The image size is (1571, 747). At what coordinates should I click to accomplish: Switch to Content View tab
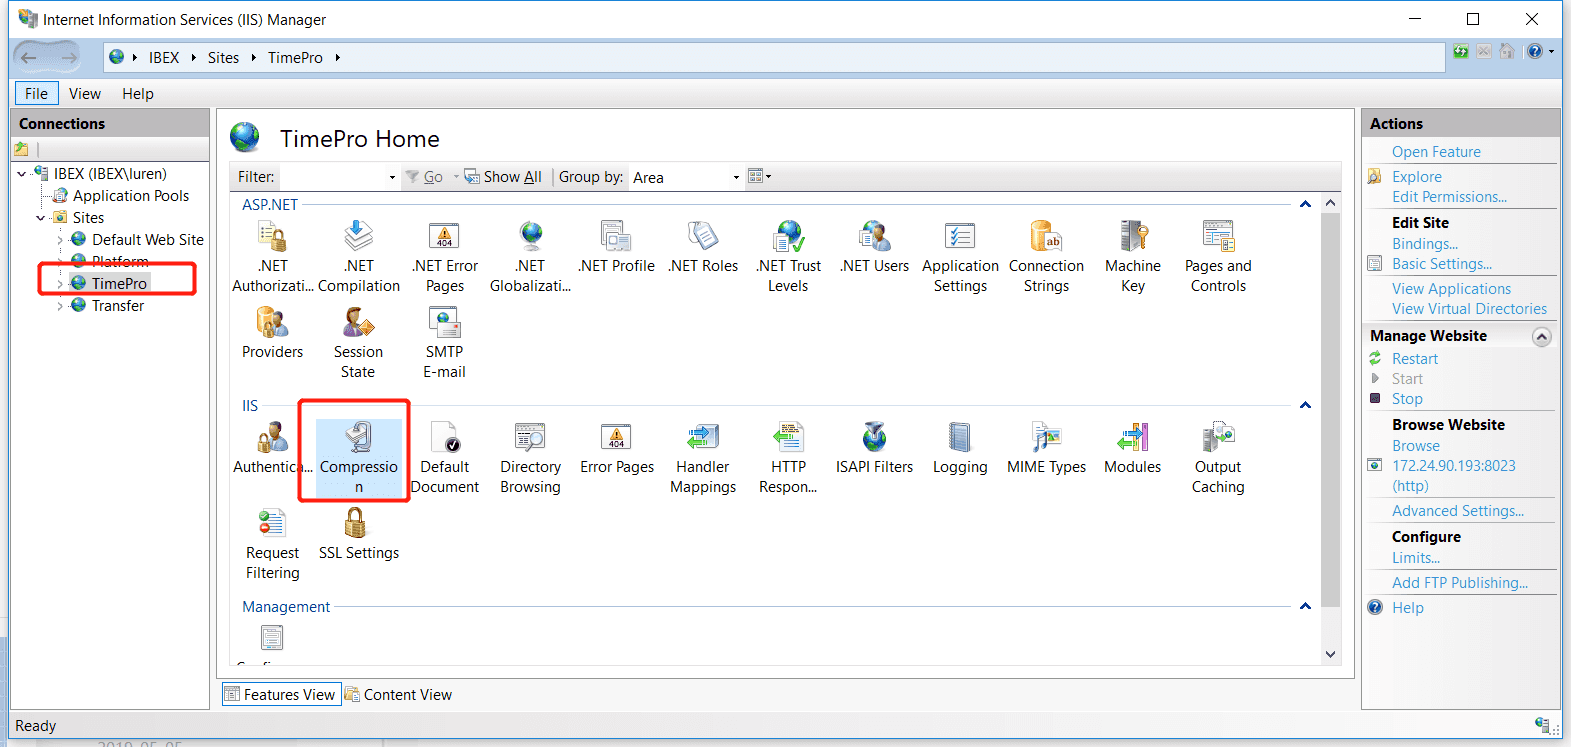[x=398, y=695]
